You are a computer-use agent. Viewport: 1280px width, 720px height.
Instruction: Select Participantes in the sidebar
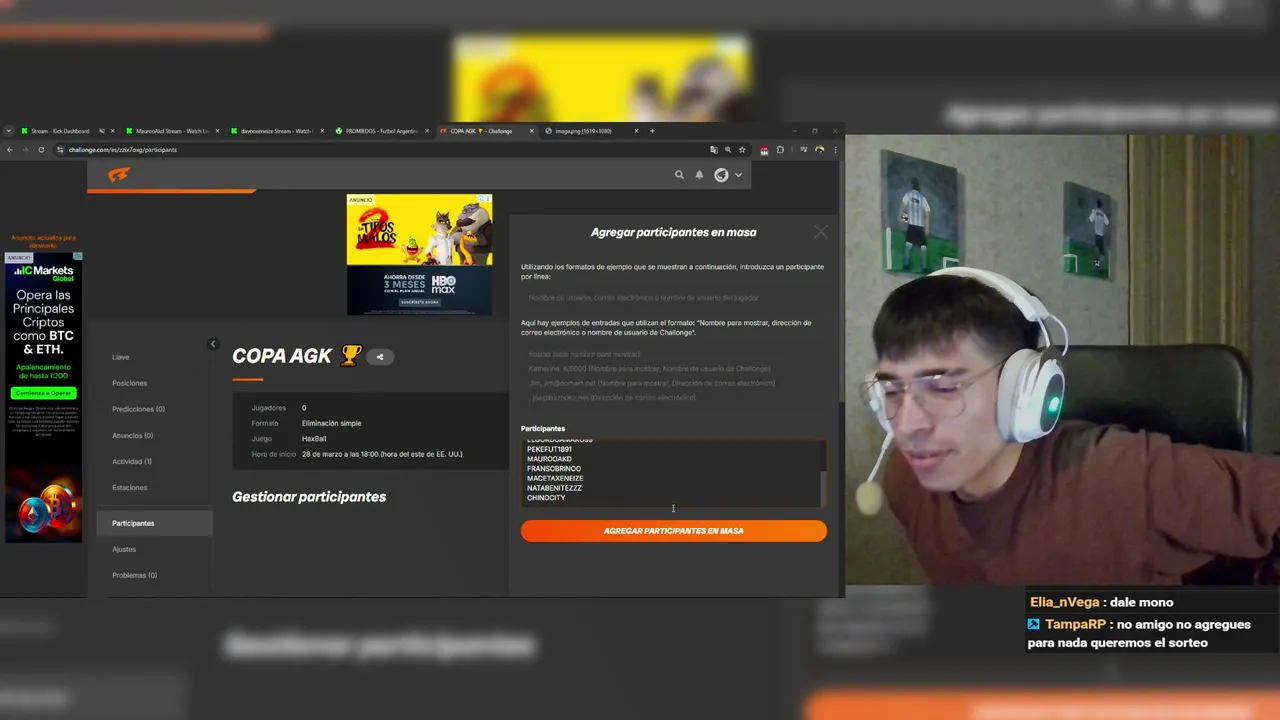tap(154, 523)
